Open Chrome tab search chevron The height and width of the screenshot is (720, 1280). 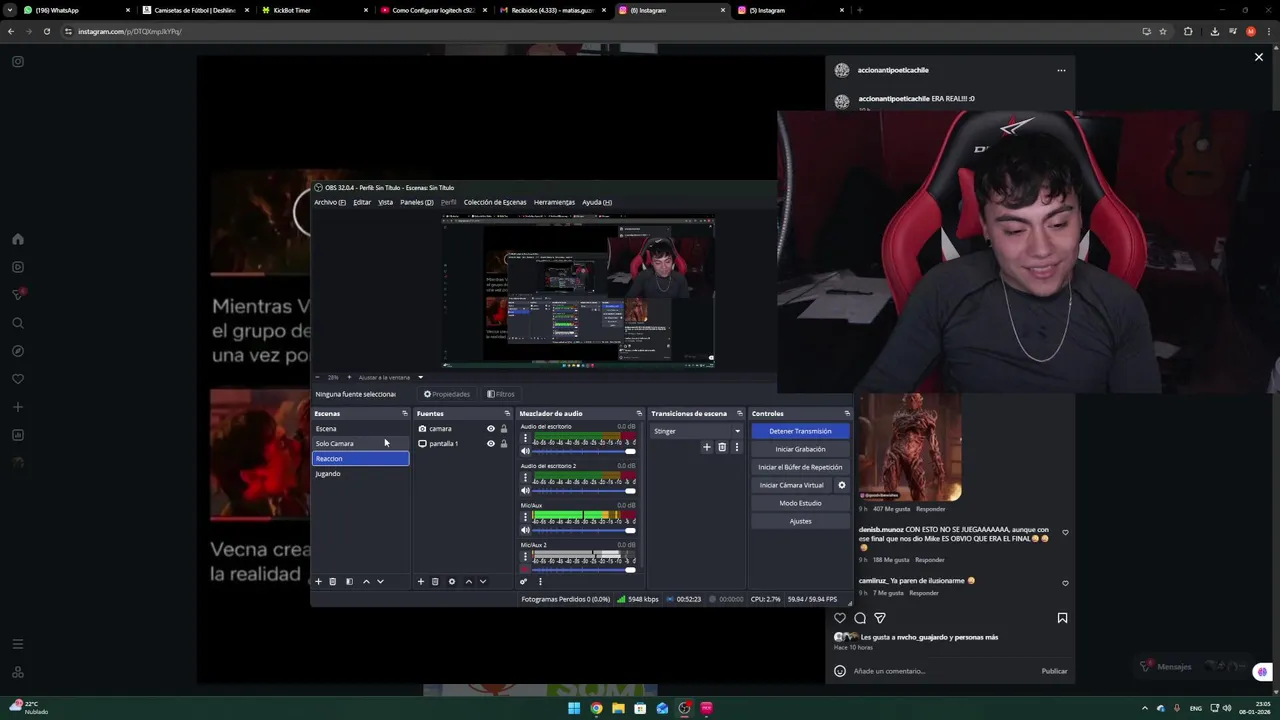(x=10, y=10)
